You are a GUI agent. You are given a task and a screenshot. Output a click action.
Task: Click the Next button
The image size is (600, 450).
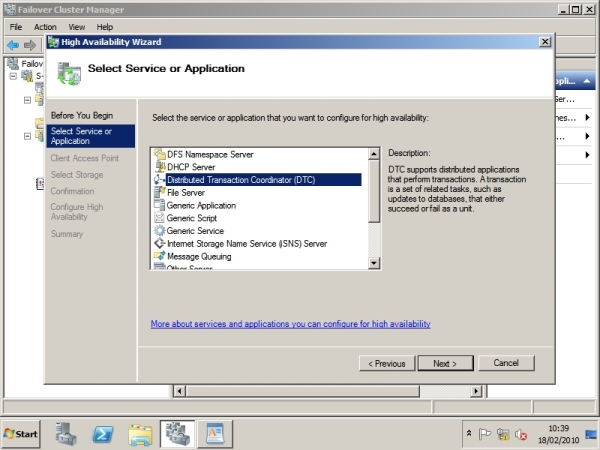point(445,363)
